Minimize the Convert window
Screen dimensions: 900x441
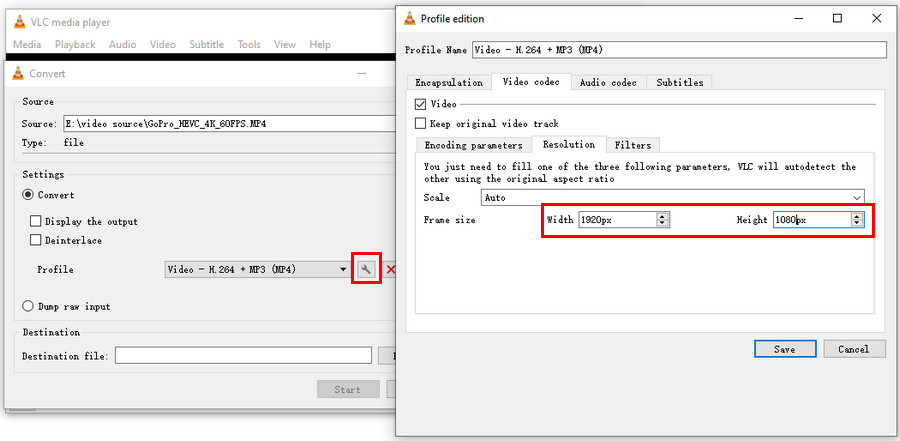click(x=362, y=74)
